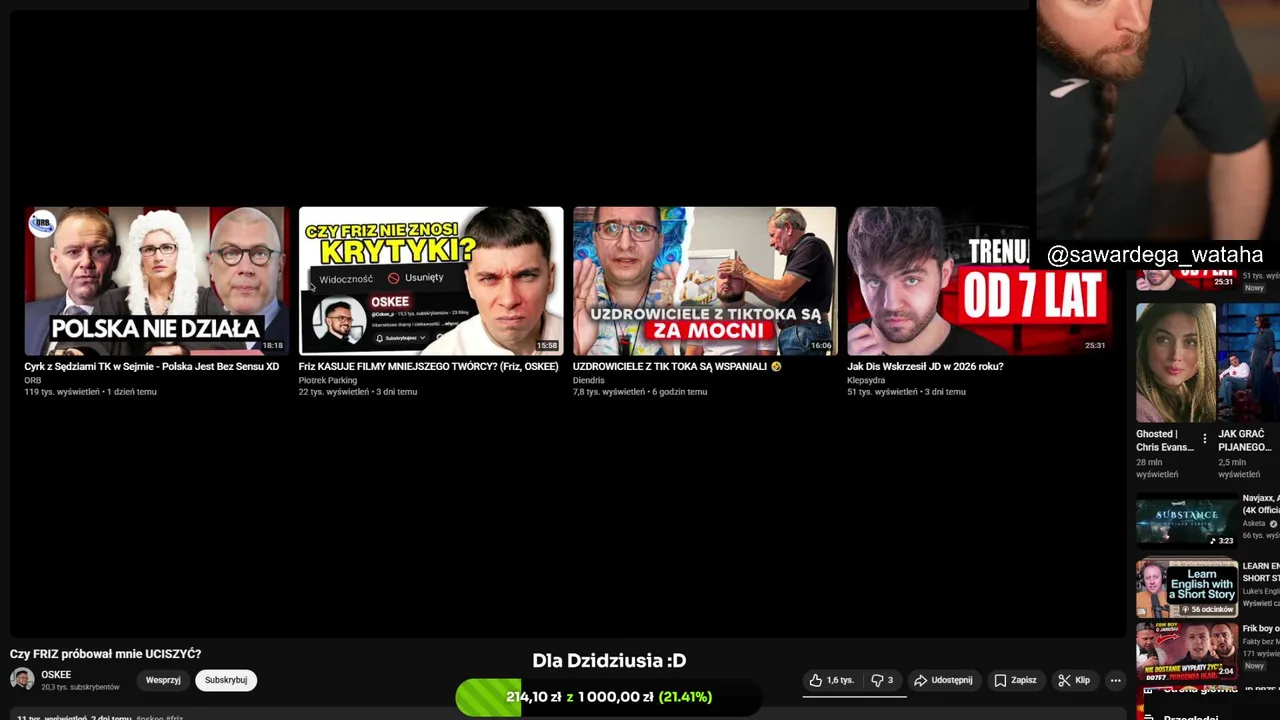The width and height of the screenshot is (1280, 720).
Task: Create a clip with the Klip button
Action: click(x=1075, y=680)
